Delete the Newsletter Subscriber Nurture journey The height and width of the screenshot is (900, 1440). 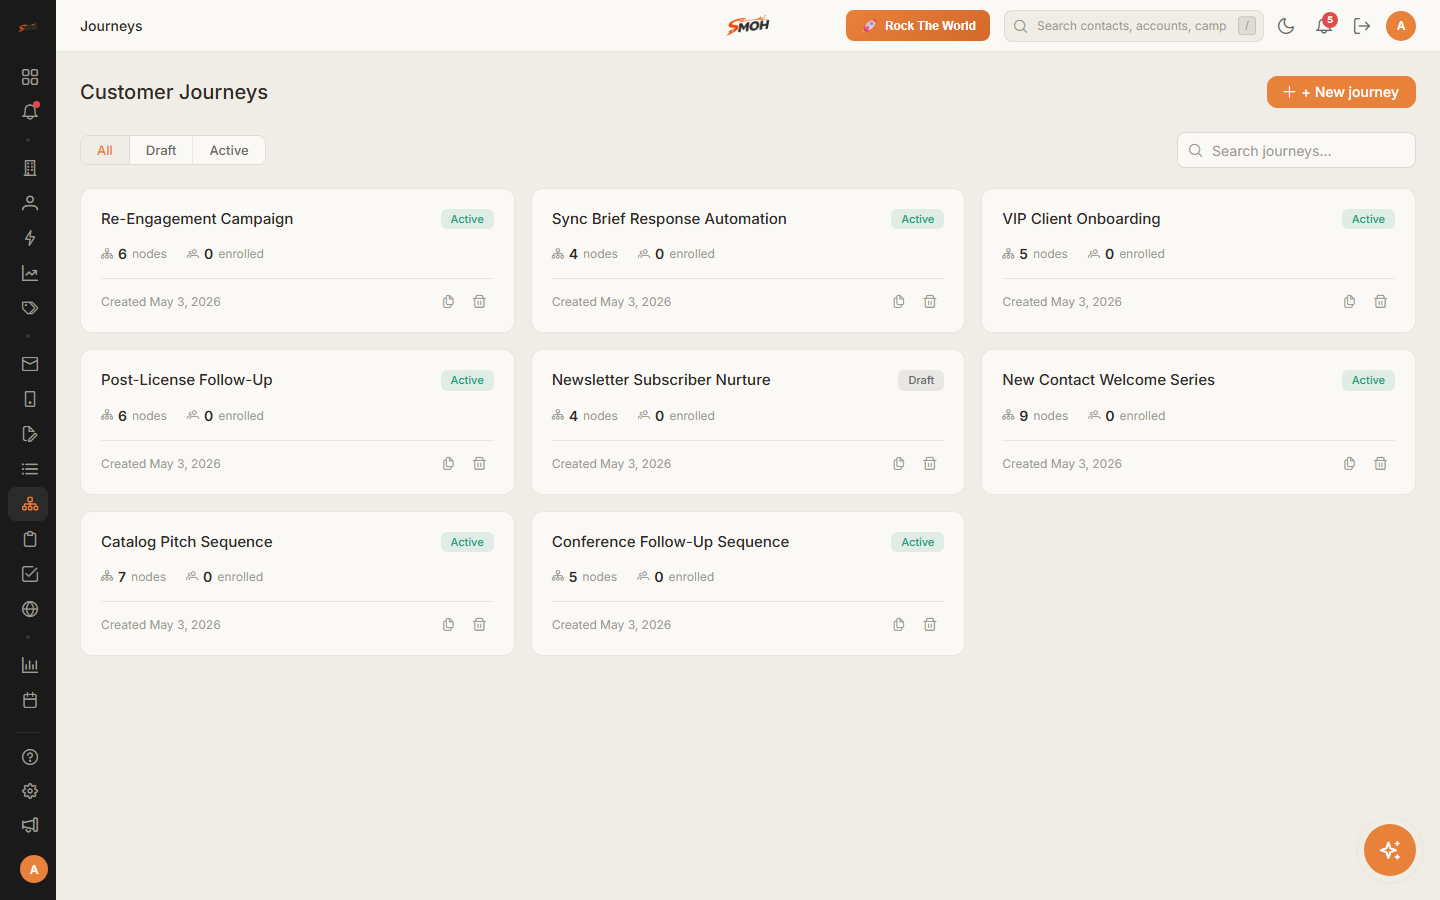tap(930, 464)
